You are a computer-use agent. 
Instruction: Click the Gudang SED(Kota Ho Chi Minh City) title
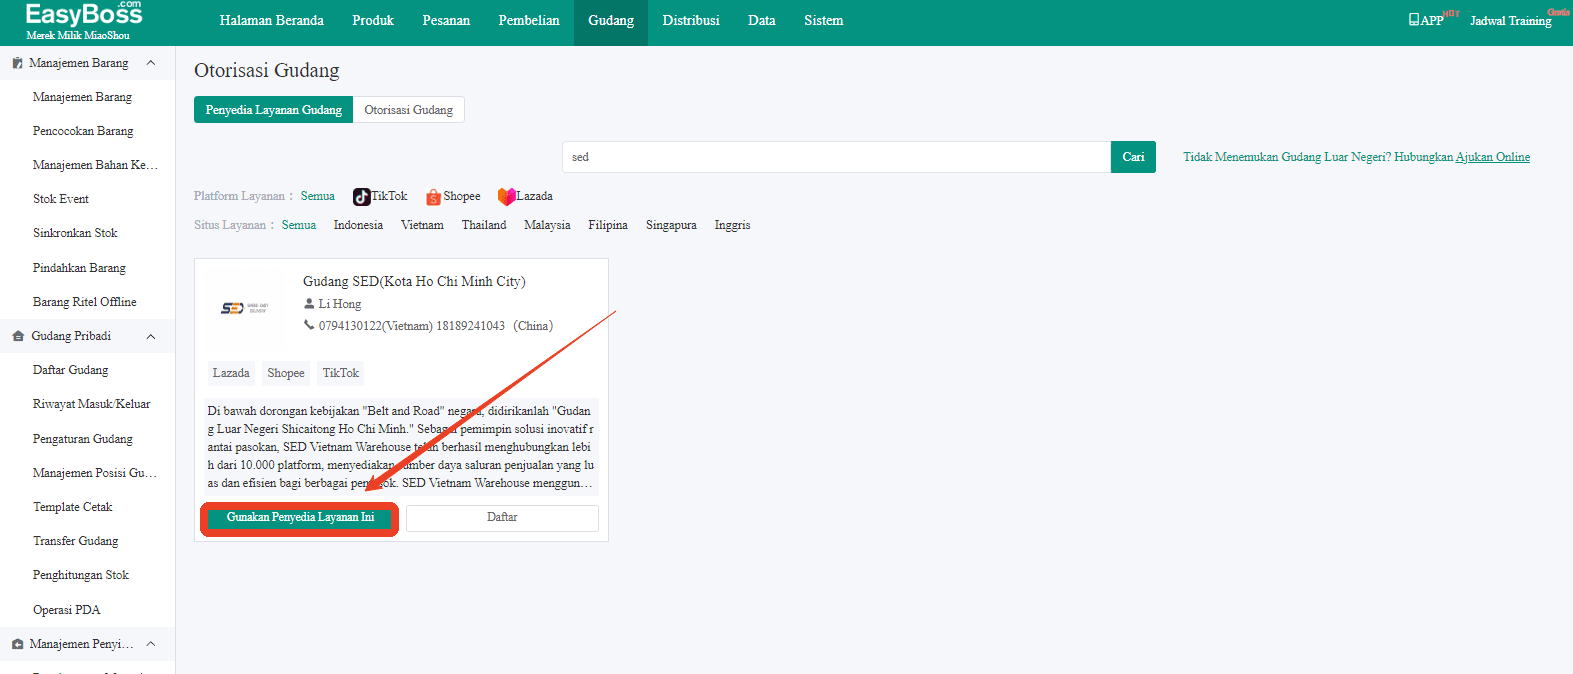(414, 282)
